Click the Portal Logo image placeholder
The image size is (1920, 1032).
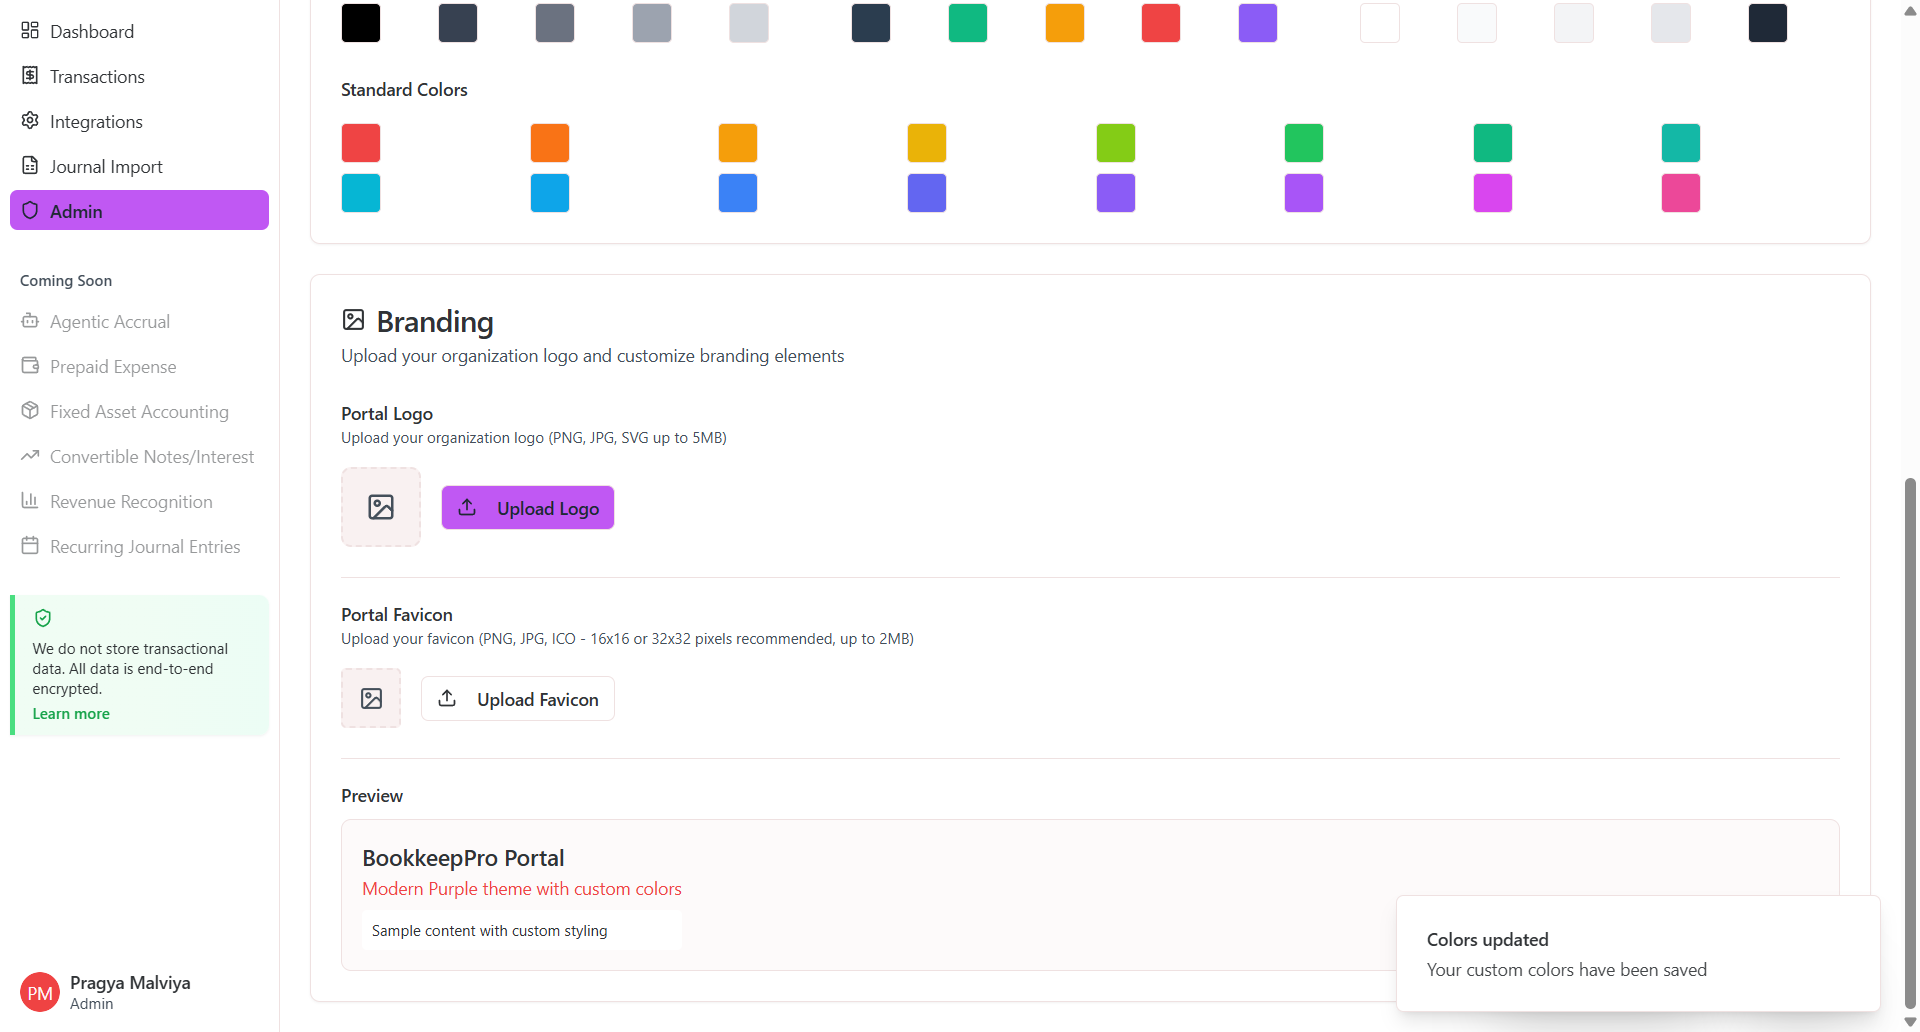(381, 507)
